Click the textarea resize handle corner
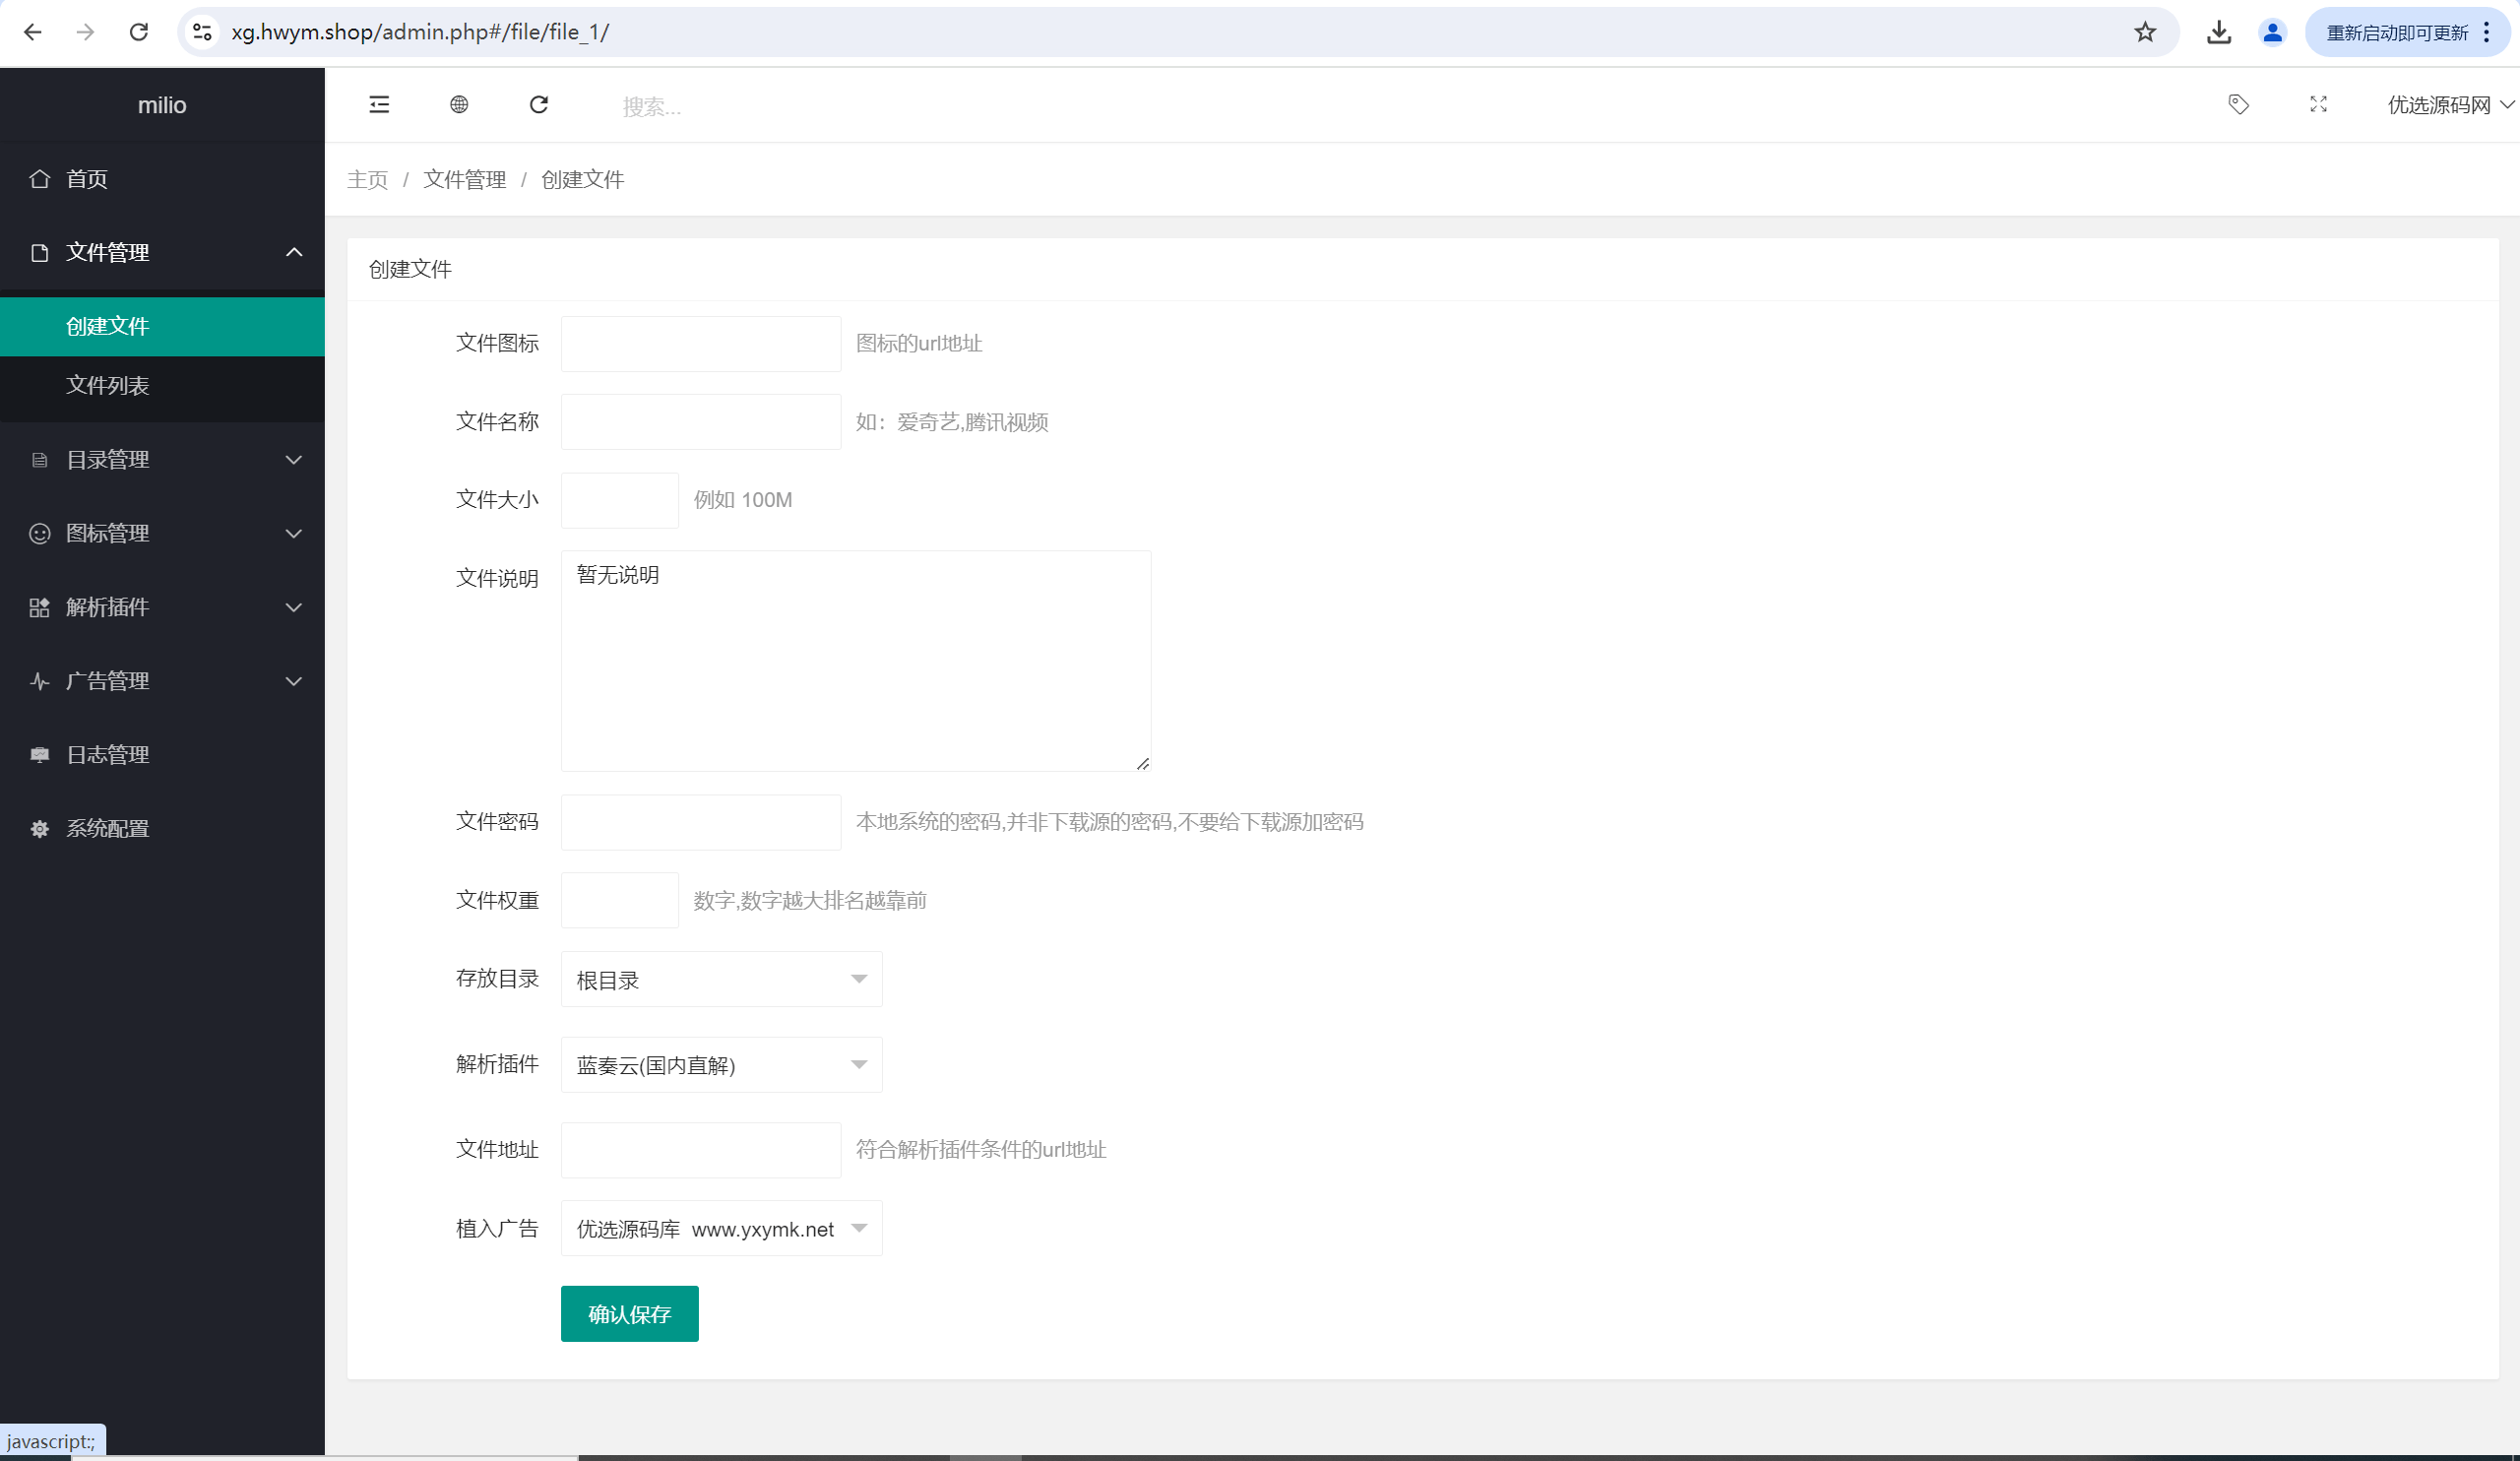 (1143, 764)
